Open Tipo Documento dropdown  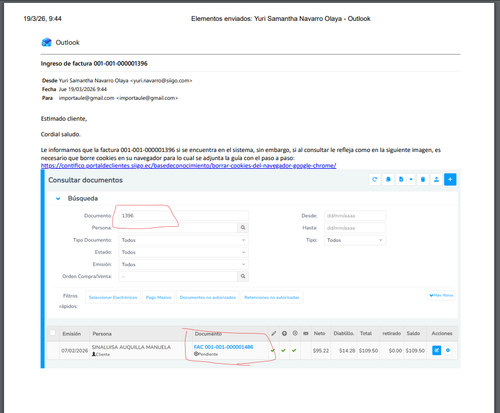pos(183,240)
